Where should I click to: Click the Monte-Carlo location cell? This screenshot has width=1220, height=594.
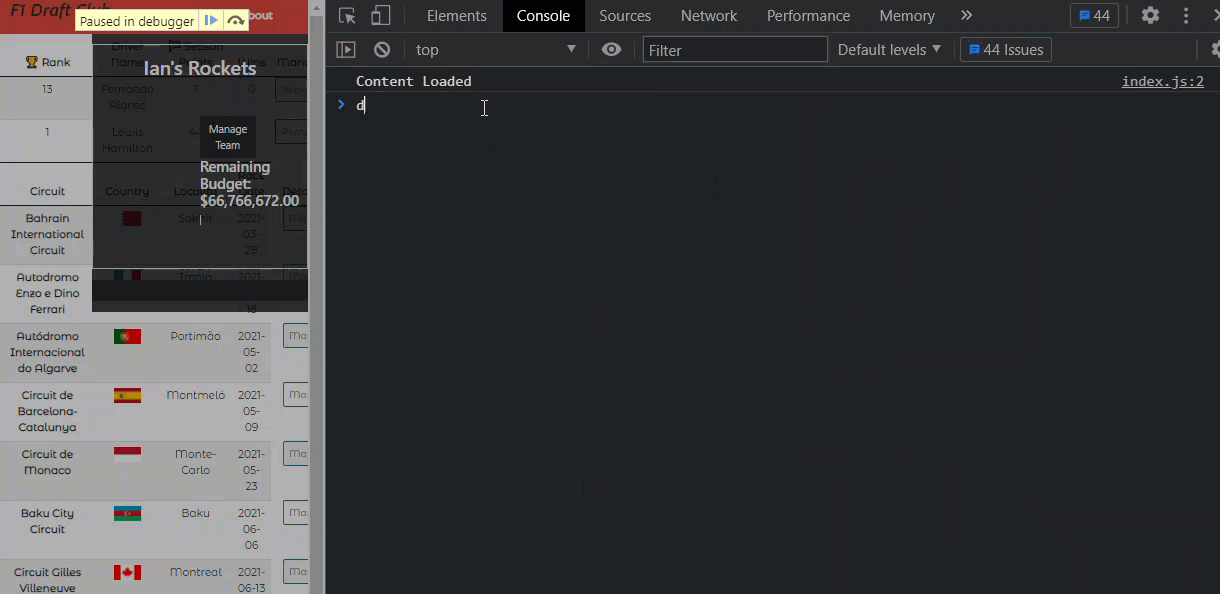(196, 462)
